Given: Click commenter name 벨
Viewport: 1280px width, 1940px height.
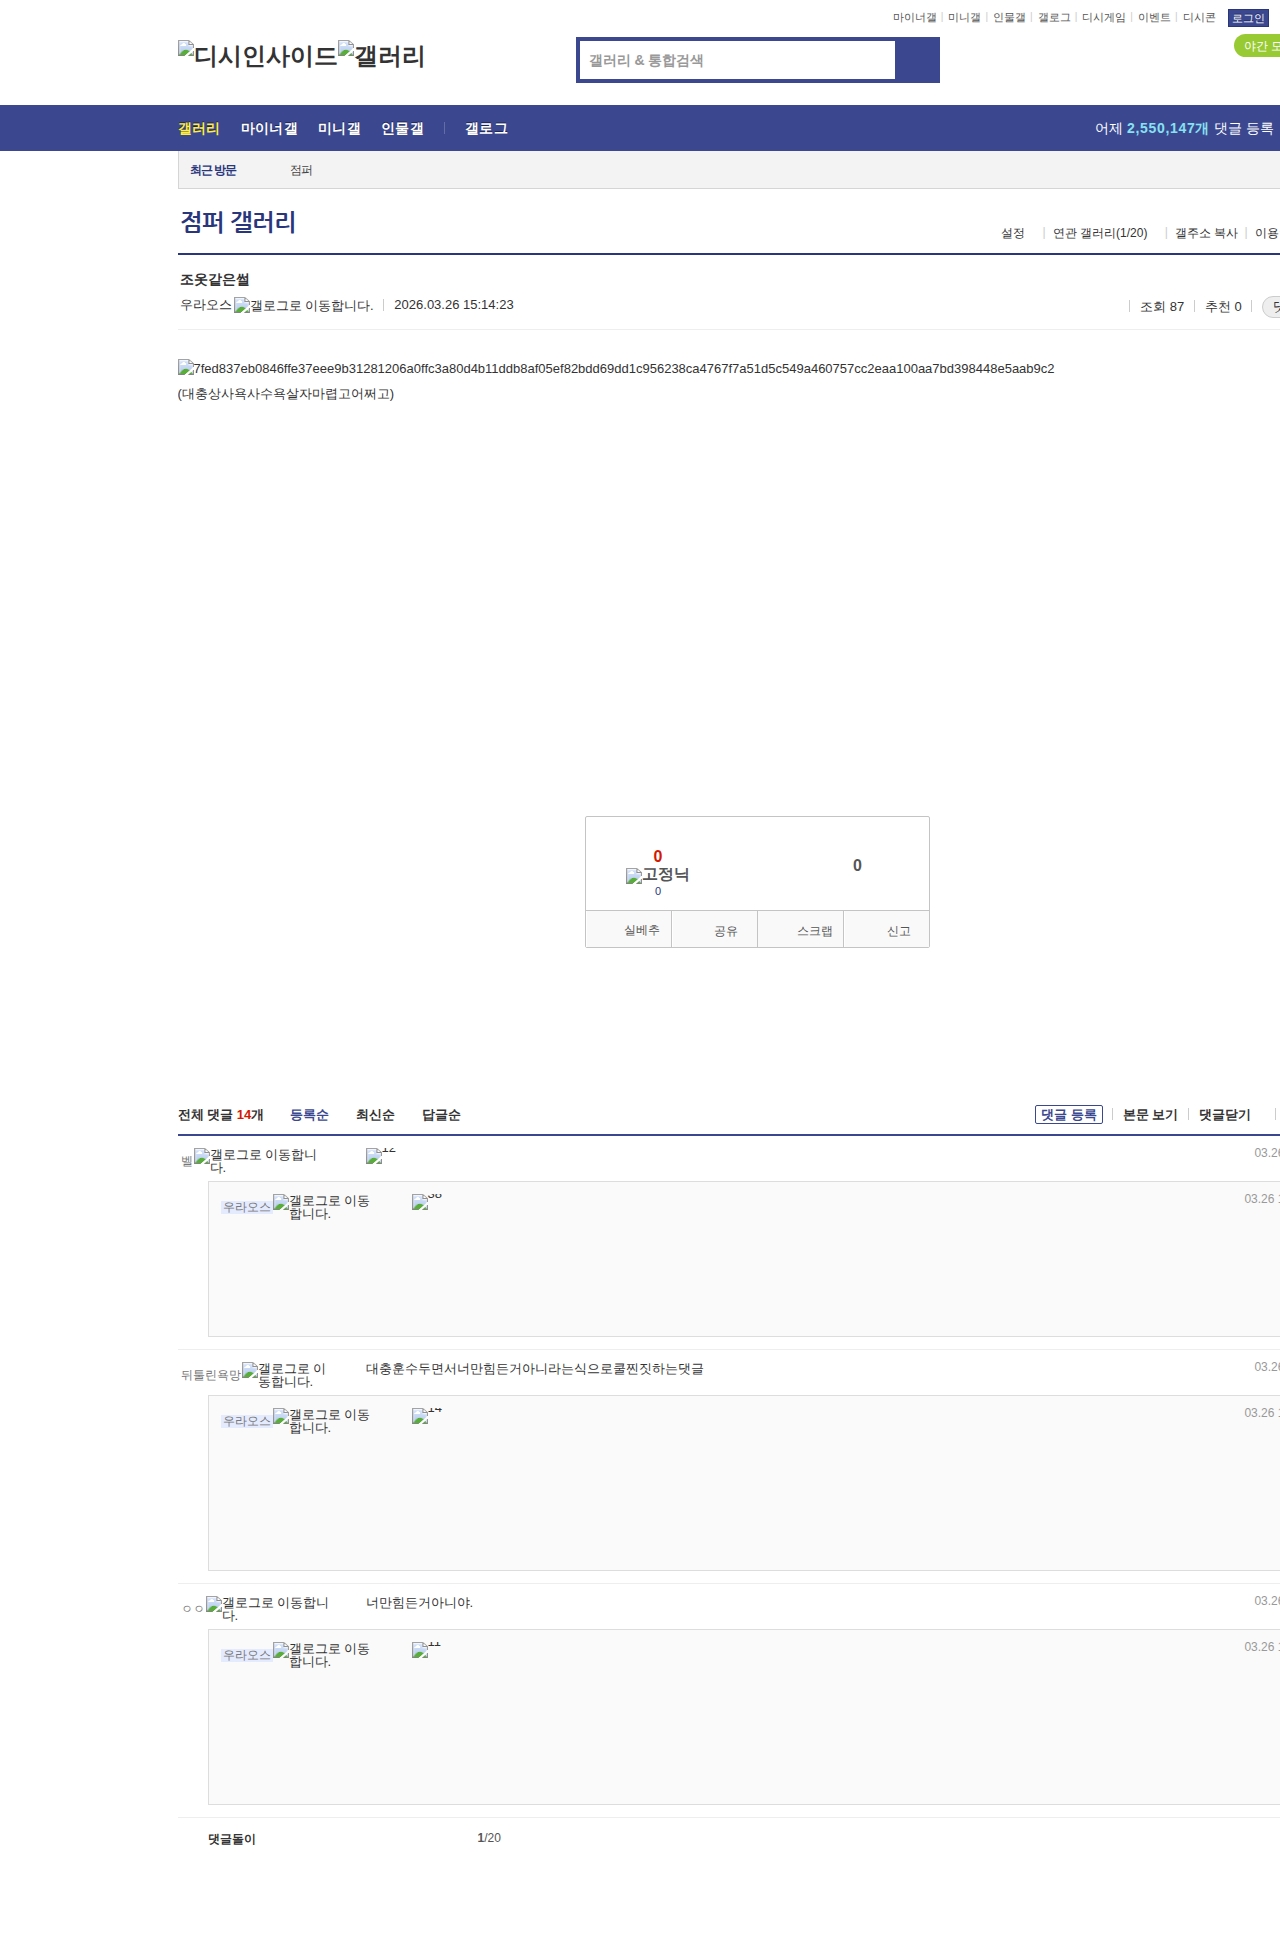Looking at the screenshot, I should click(187, 1161).
